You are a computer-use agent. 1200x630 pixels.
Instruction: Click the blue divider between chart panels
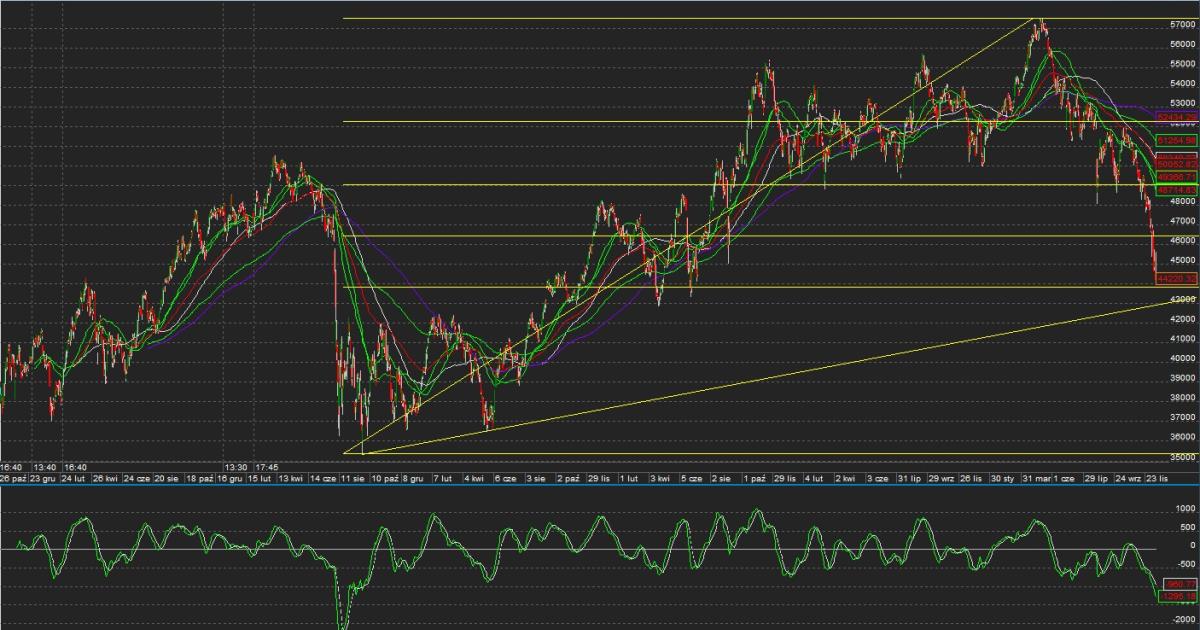click(600, 487)
